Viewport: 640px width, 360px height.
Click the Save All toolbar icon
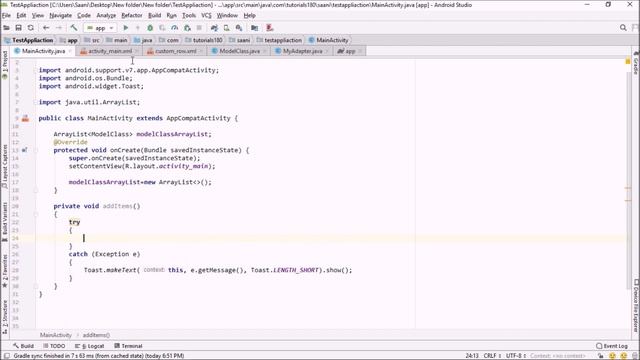click(x=18, y=28)
